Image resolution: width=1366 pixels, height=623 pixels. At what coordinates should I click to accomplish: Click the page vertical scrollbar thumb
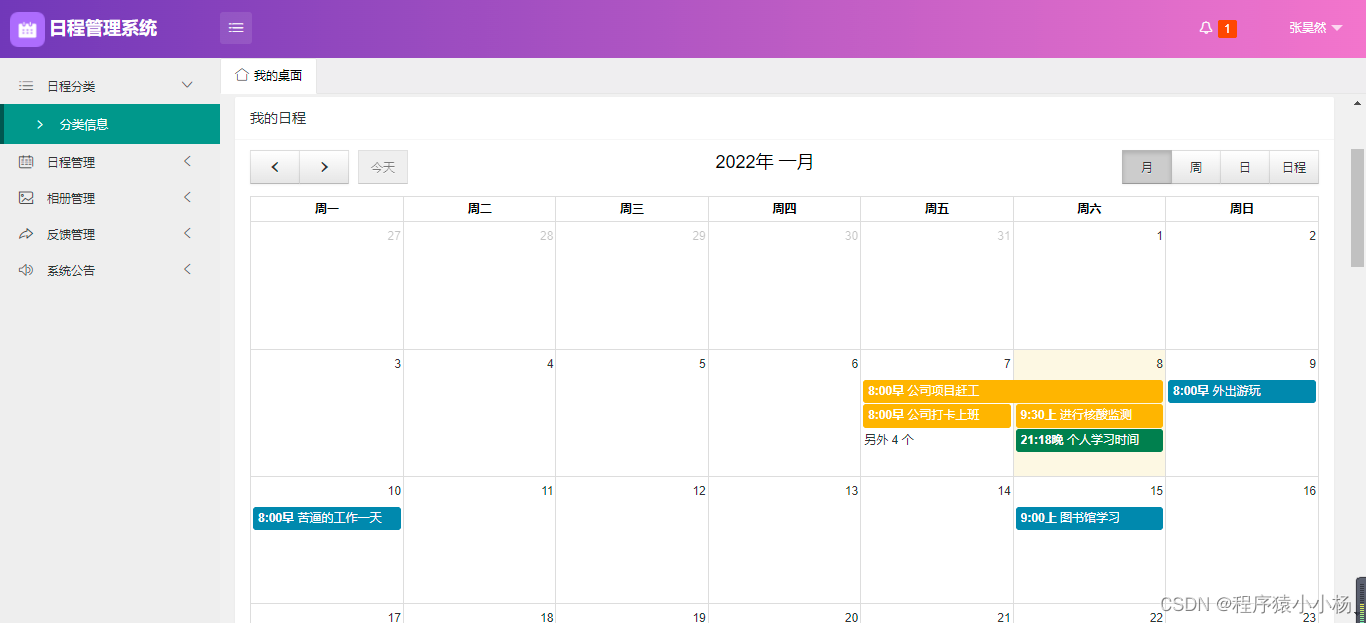click(x=1357, y=208)
